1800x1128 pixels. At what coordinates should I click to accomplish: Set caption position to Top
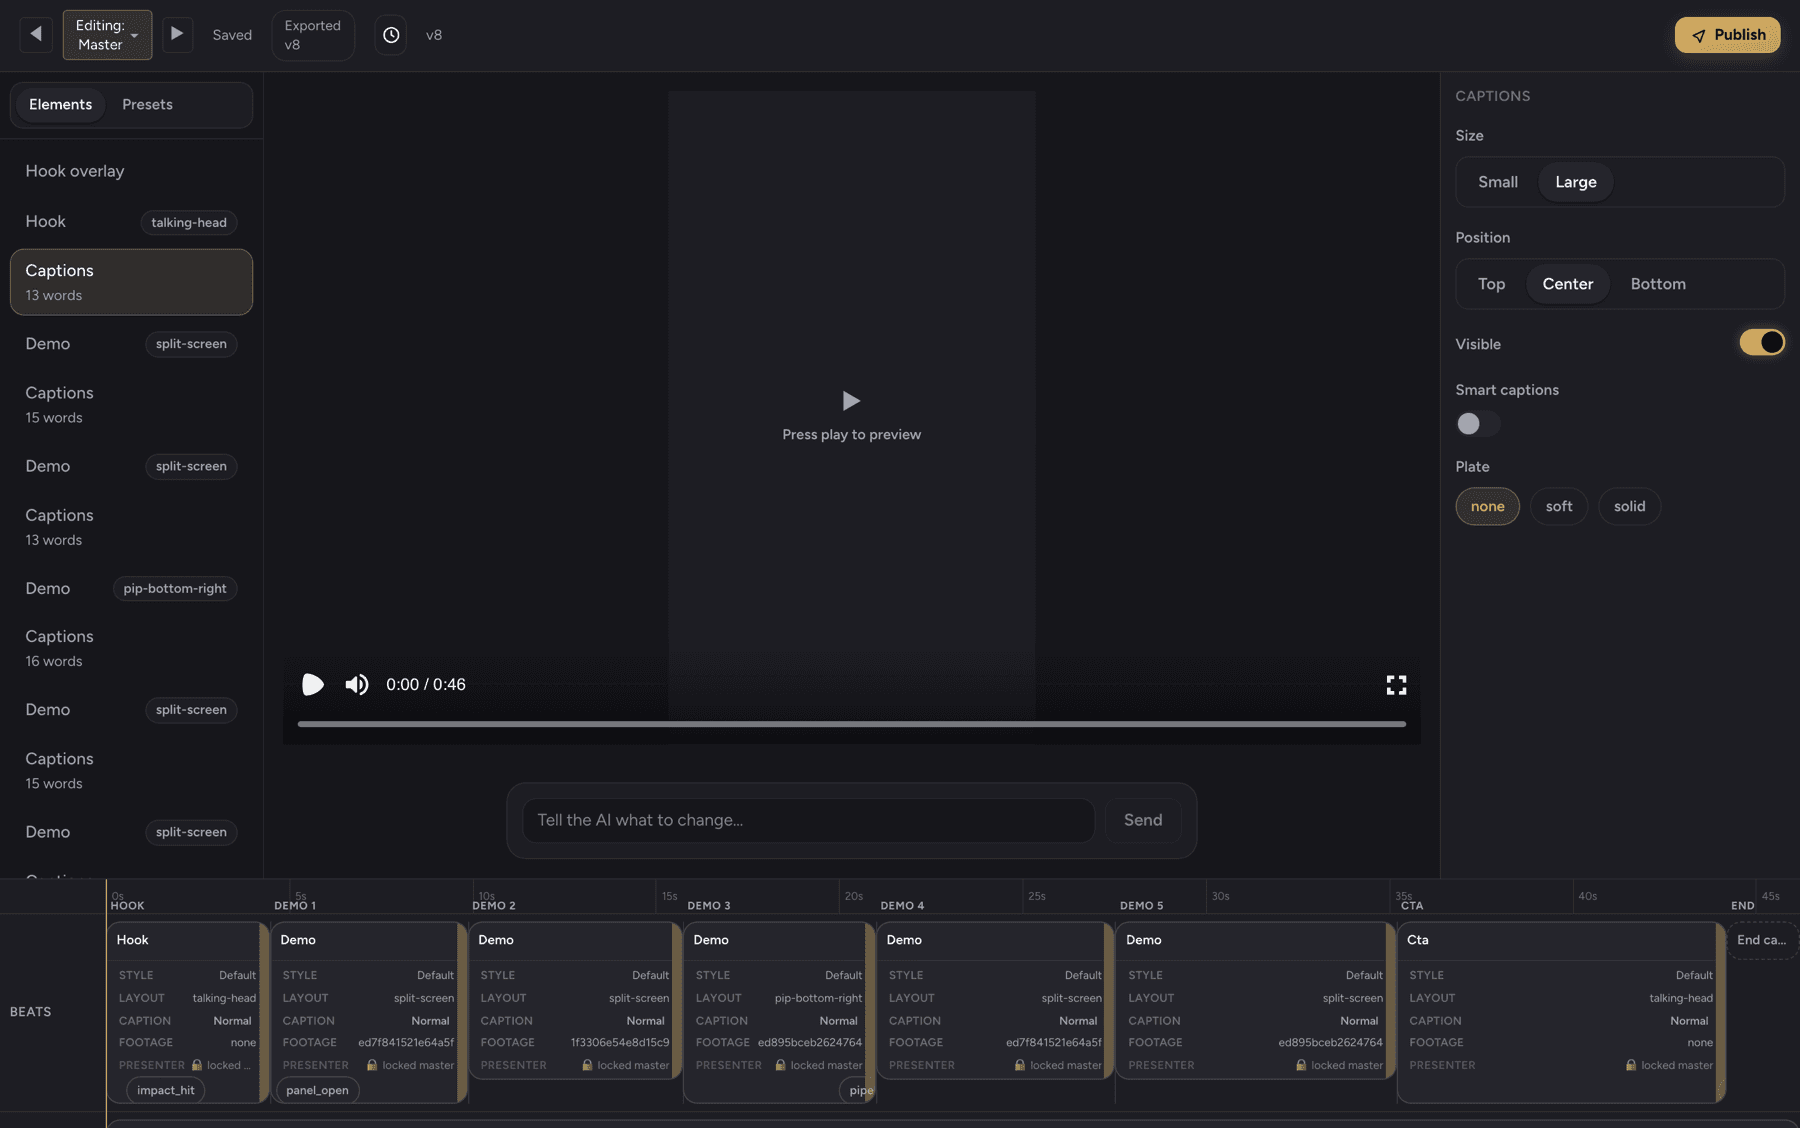point(1491,284)
